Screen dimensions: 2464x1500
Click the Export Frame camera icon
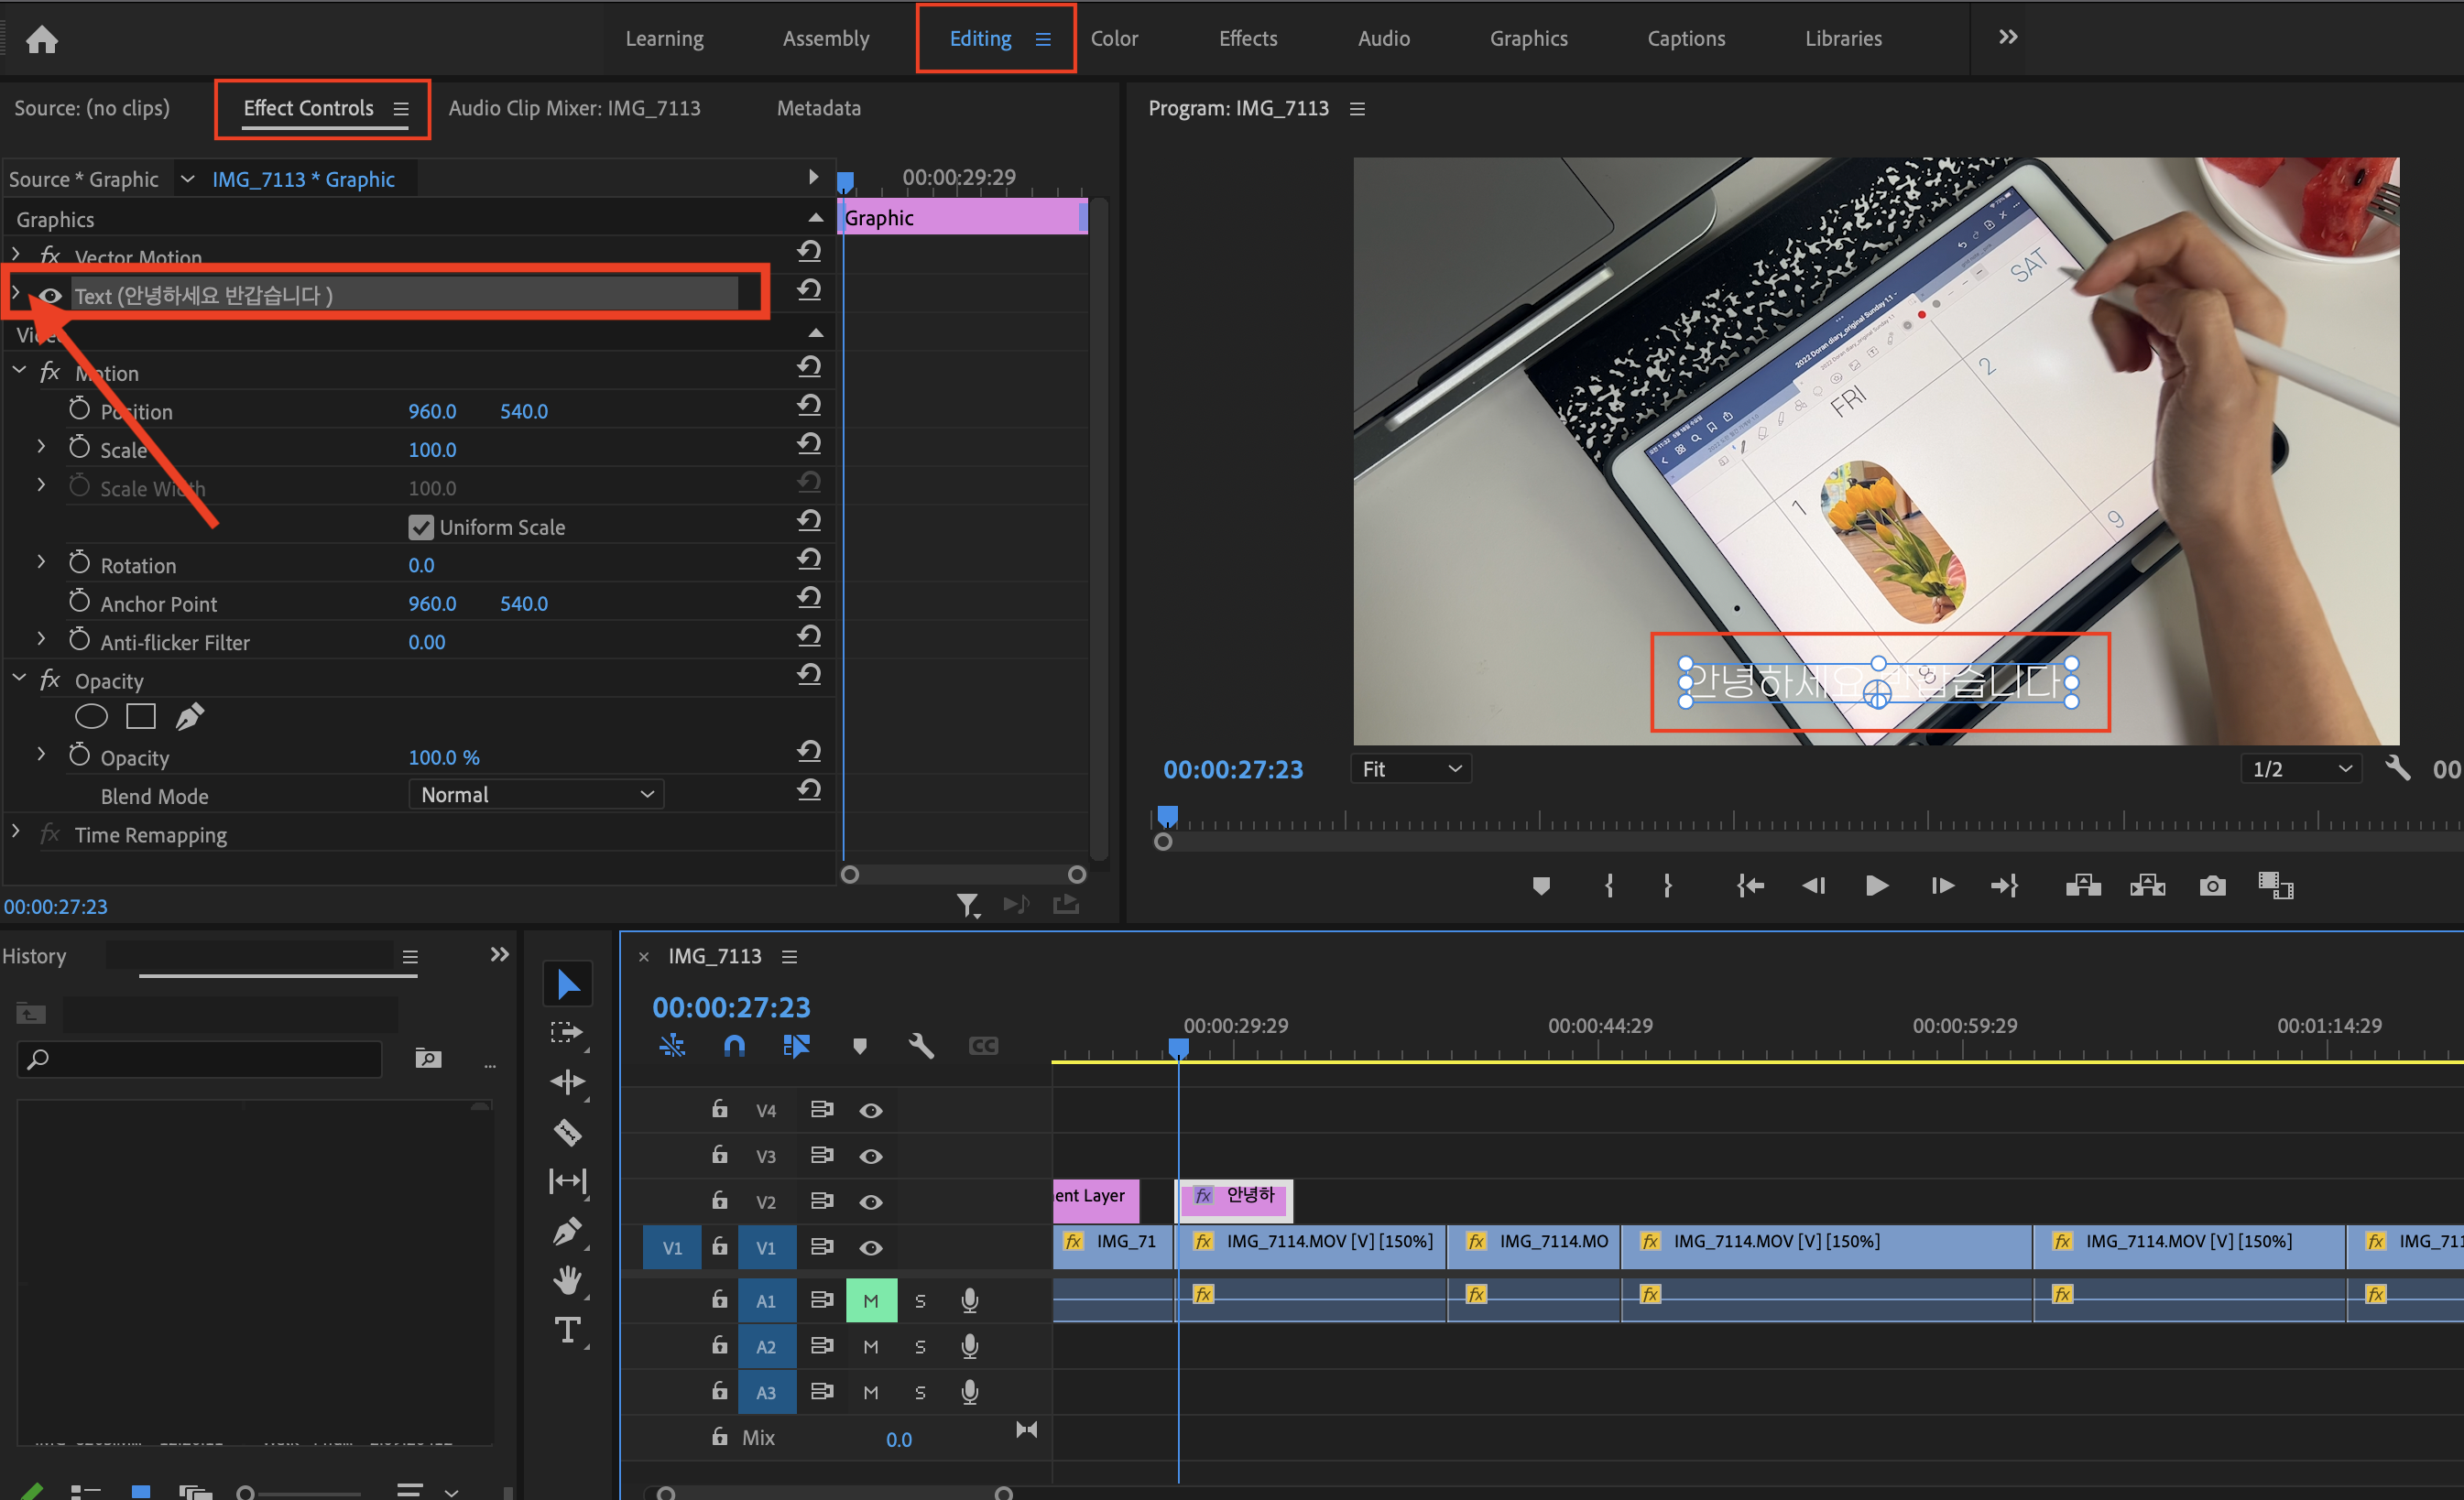click(2212, 886)
